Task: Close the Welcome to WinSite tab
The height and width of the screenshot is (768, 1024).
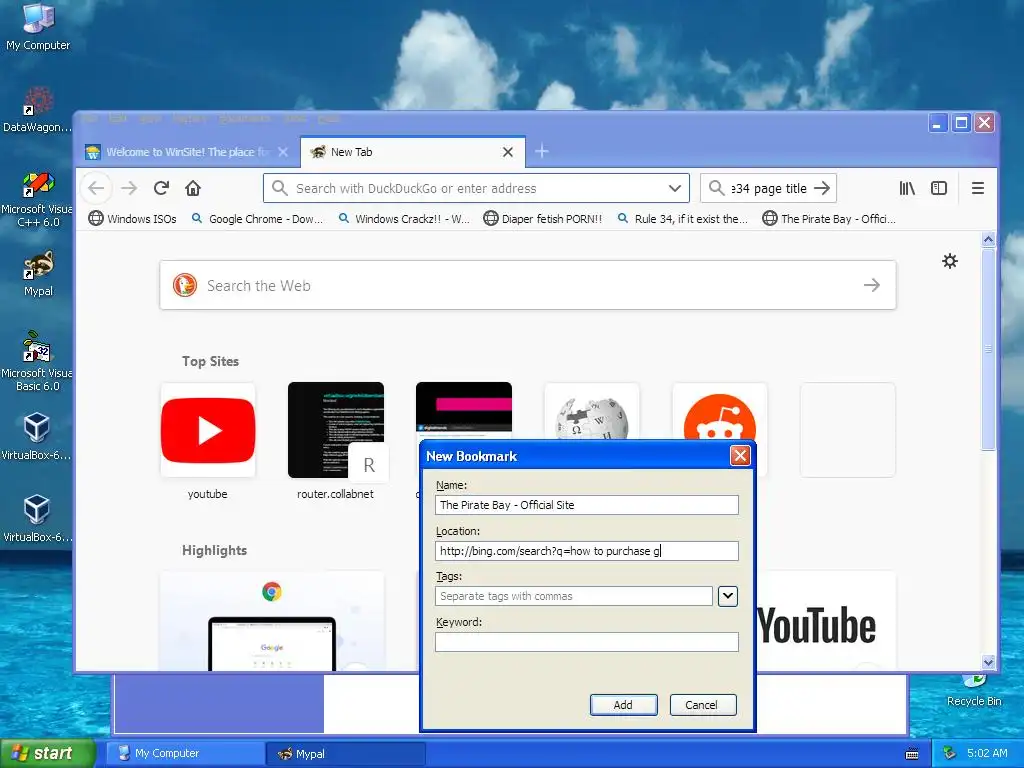Action: coord(283,152)
